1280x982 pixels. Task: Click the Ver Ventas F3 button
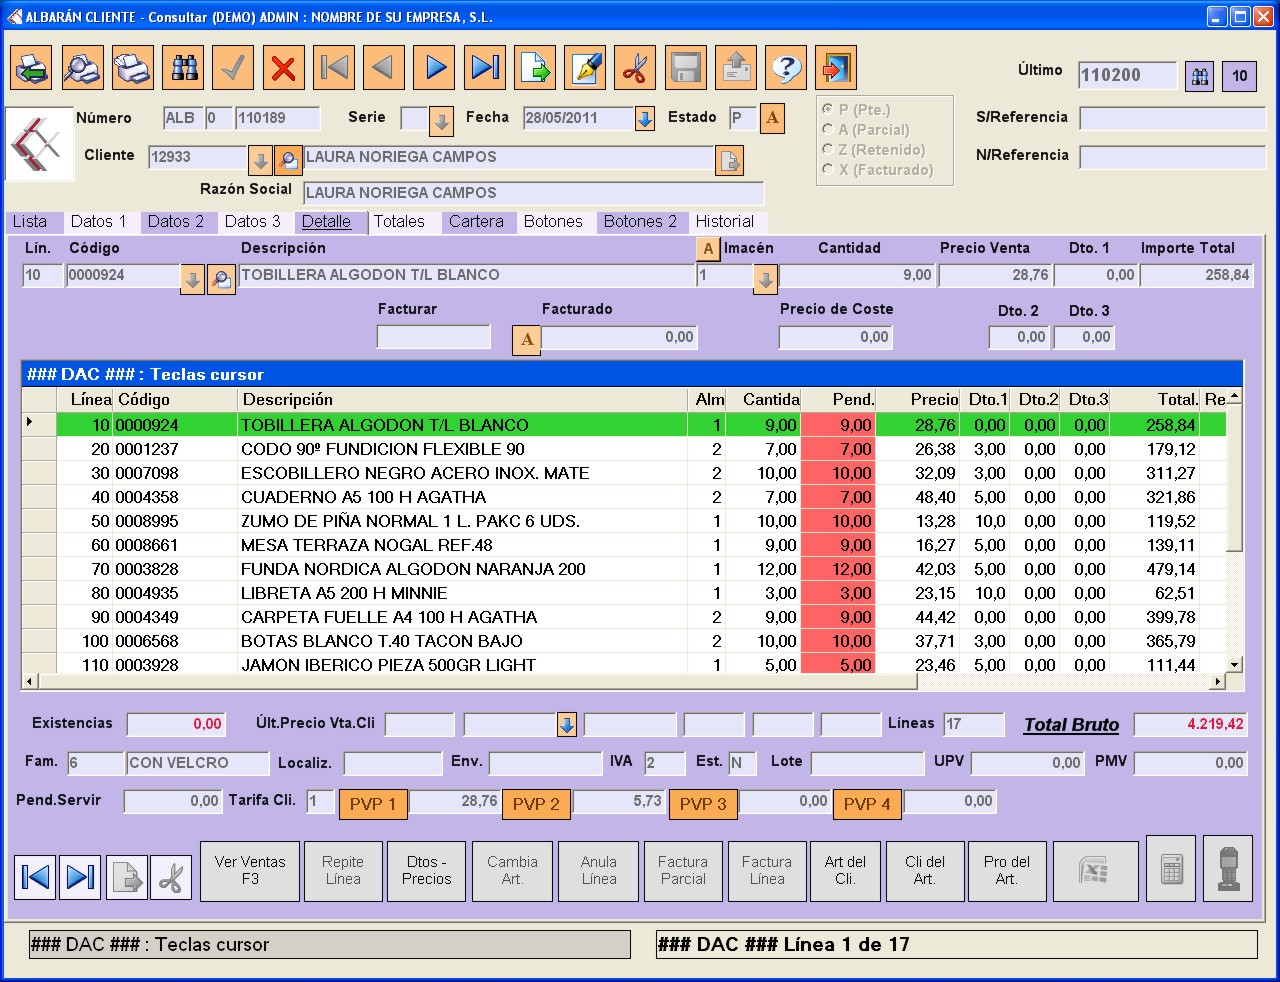pyautogui.click(x=250, y=871)
